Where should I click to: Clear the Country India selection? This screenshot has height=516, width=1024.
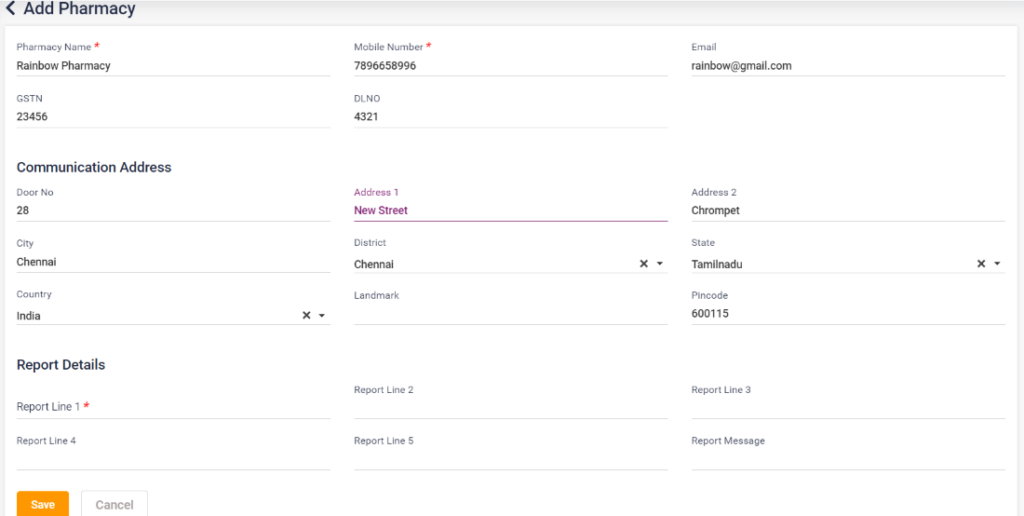coord(306,316)
